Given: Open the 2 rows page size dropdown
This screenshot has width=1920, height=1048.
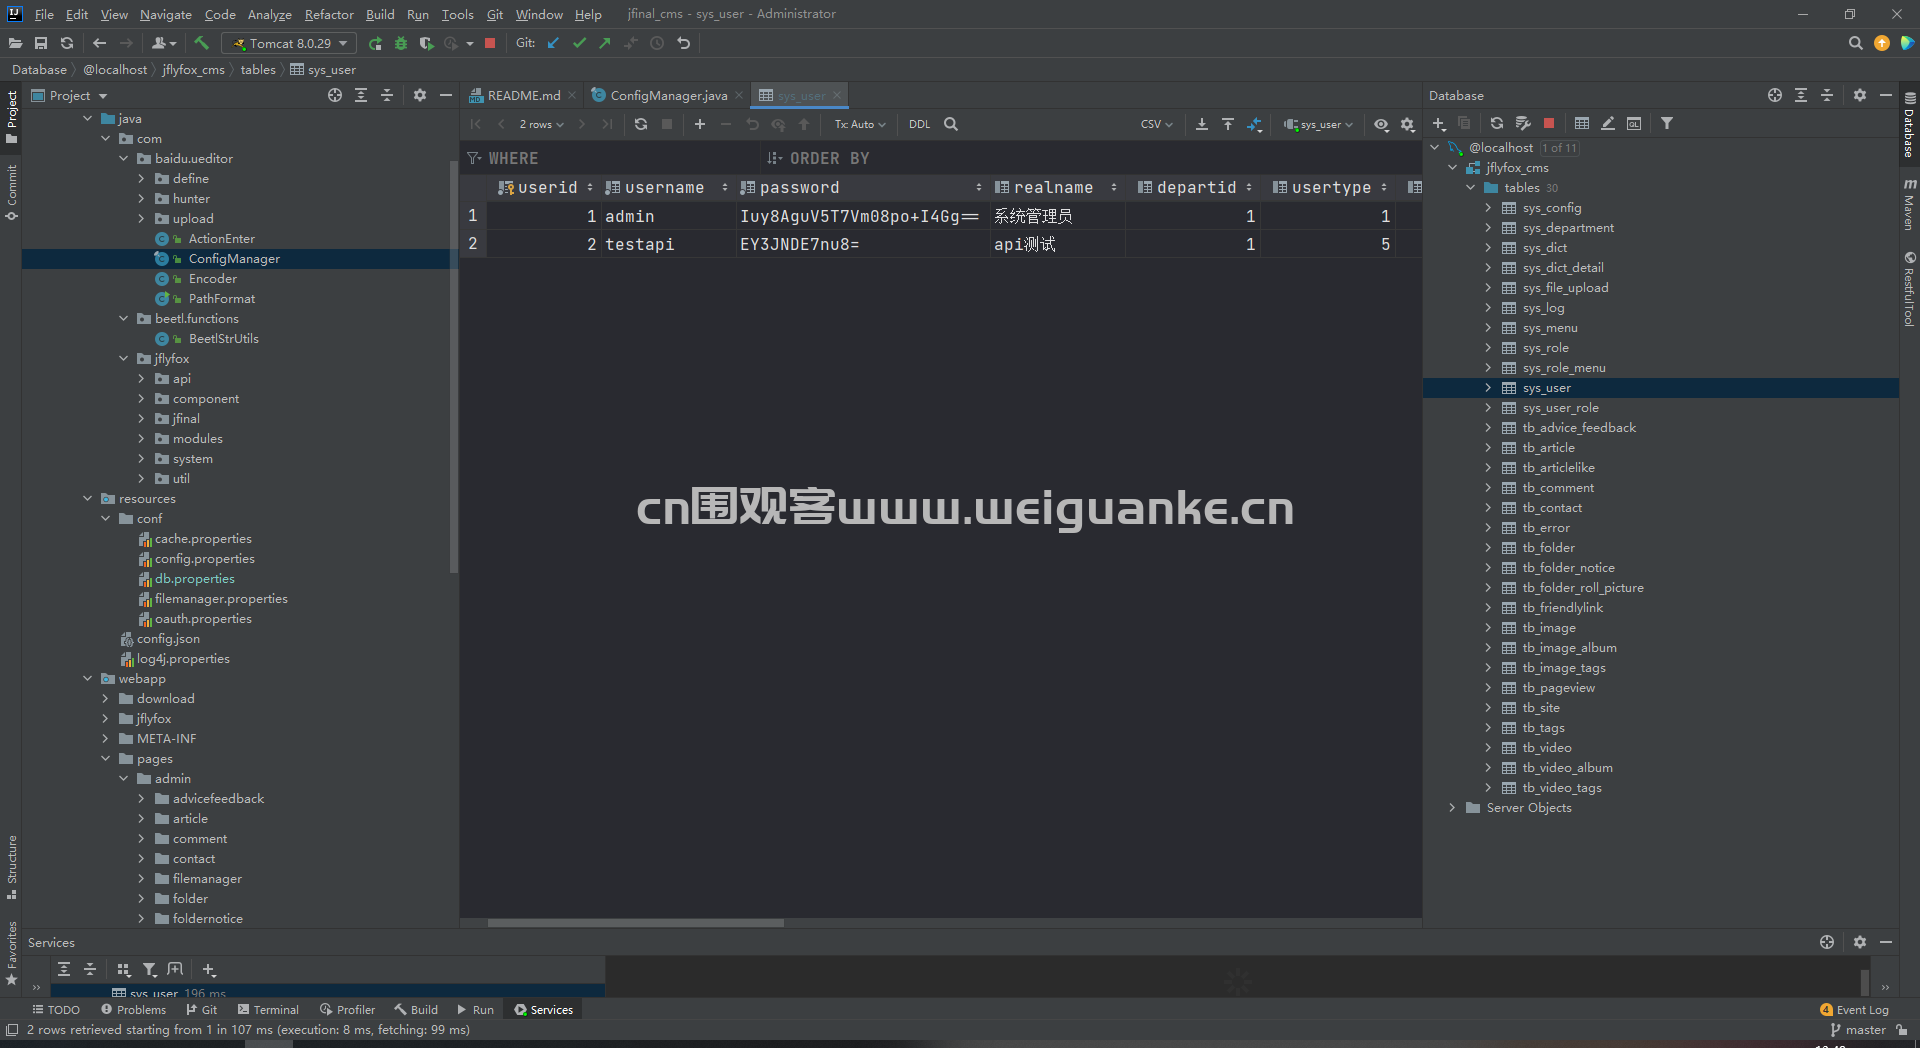Looking at the screenshot, I should (x=541, y=124).
